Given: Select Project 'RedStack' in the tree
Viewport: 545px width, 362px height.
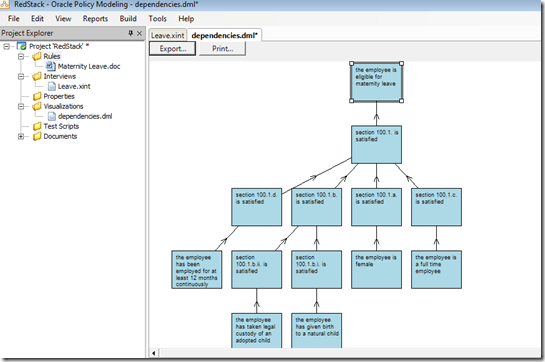Looking at the screenshot, I should point(59,46).
